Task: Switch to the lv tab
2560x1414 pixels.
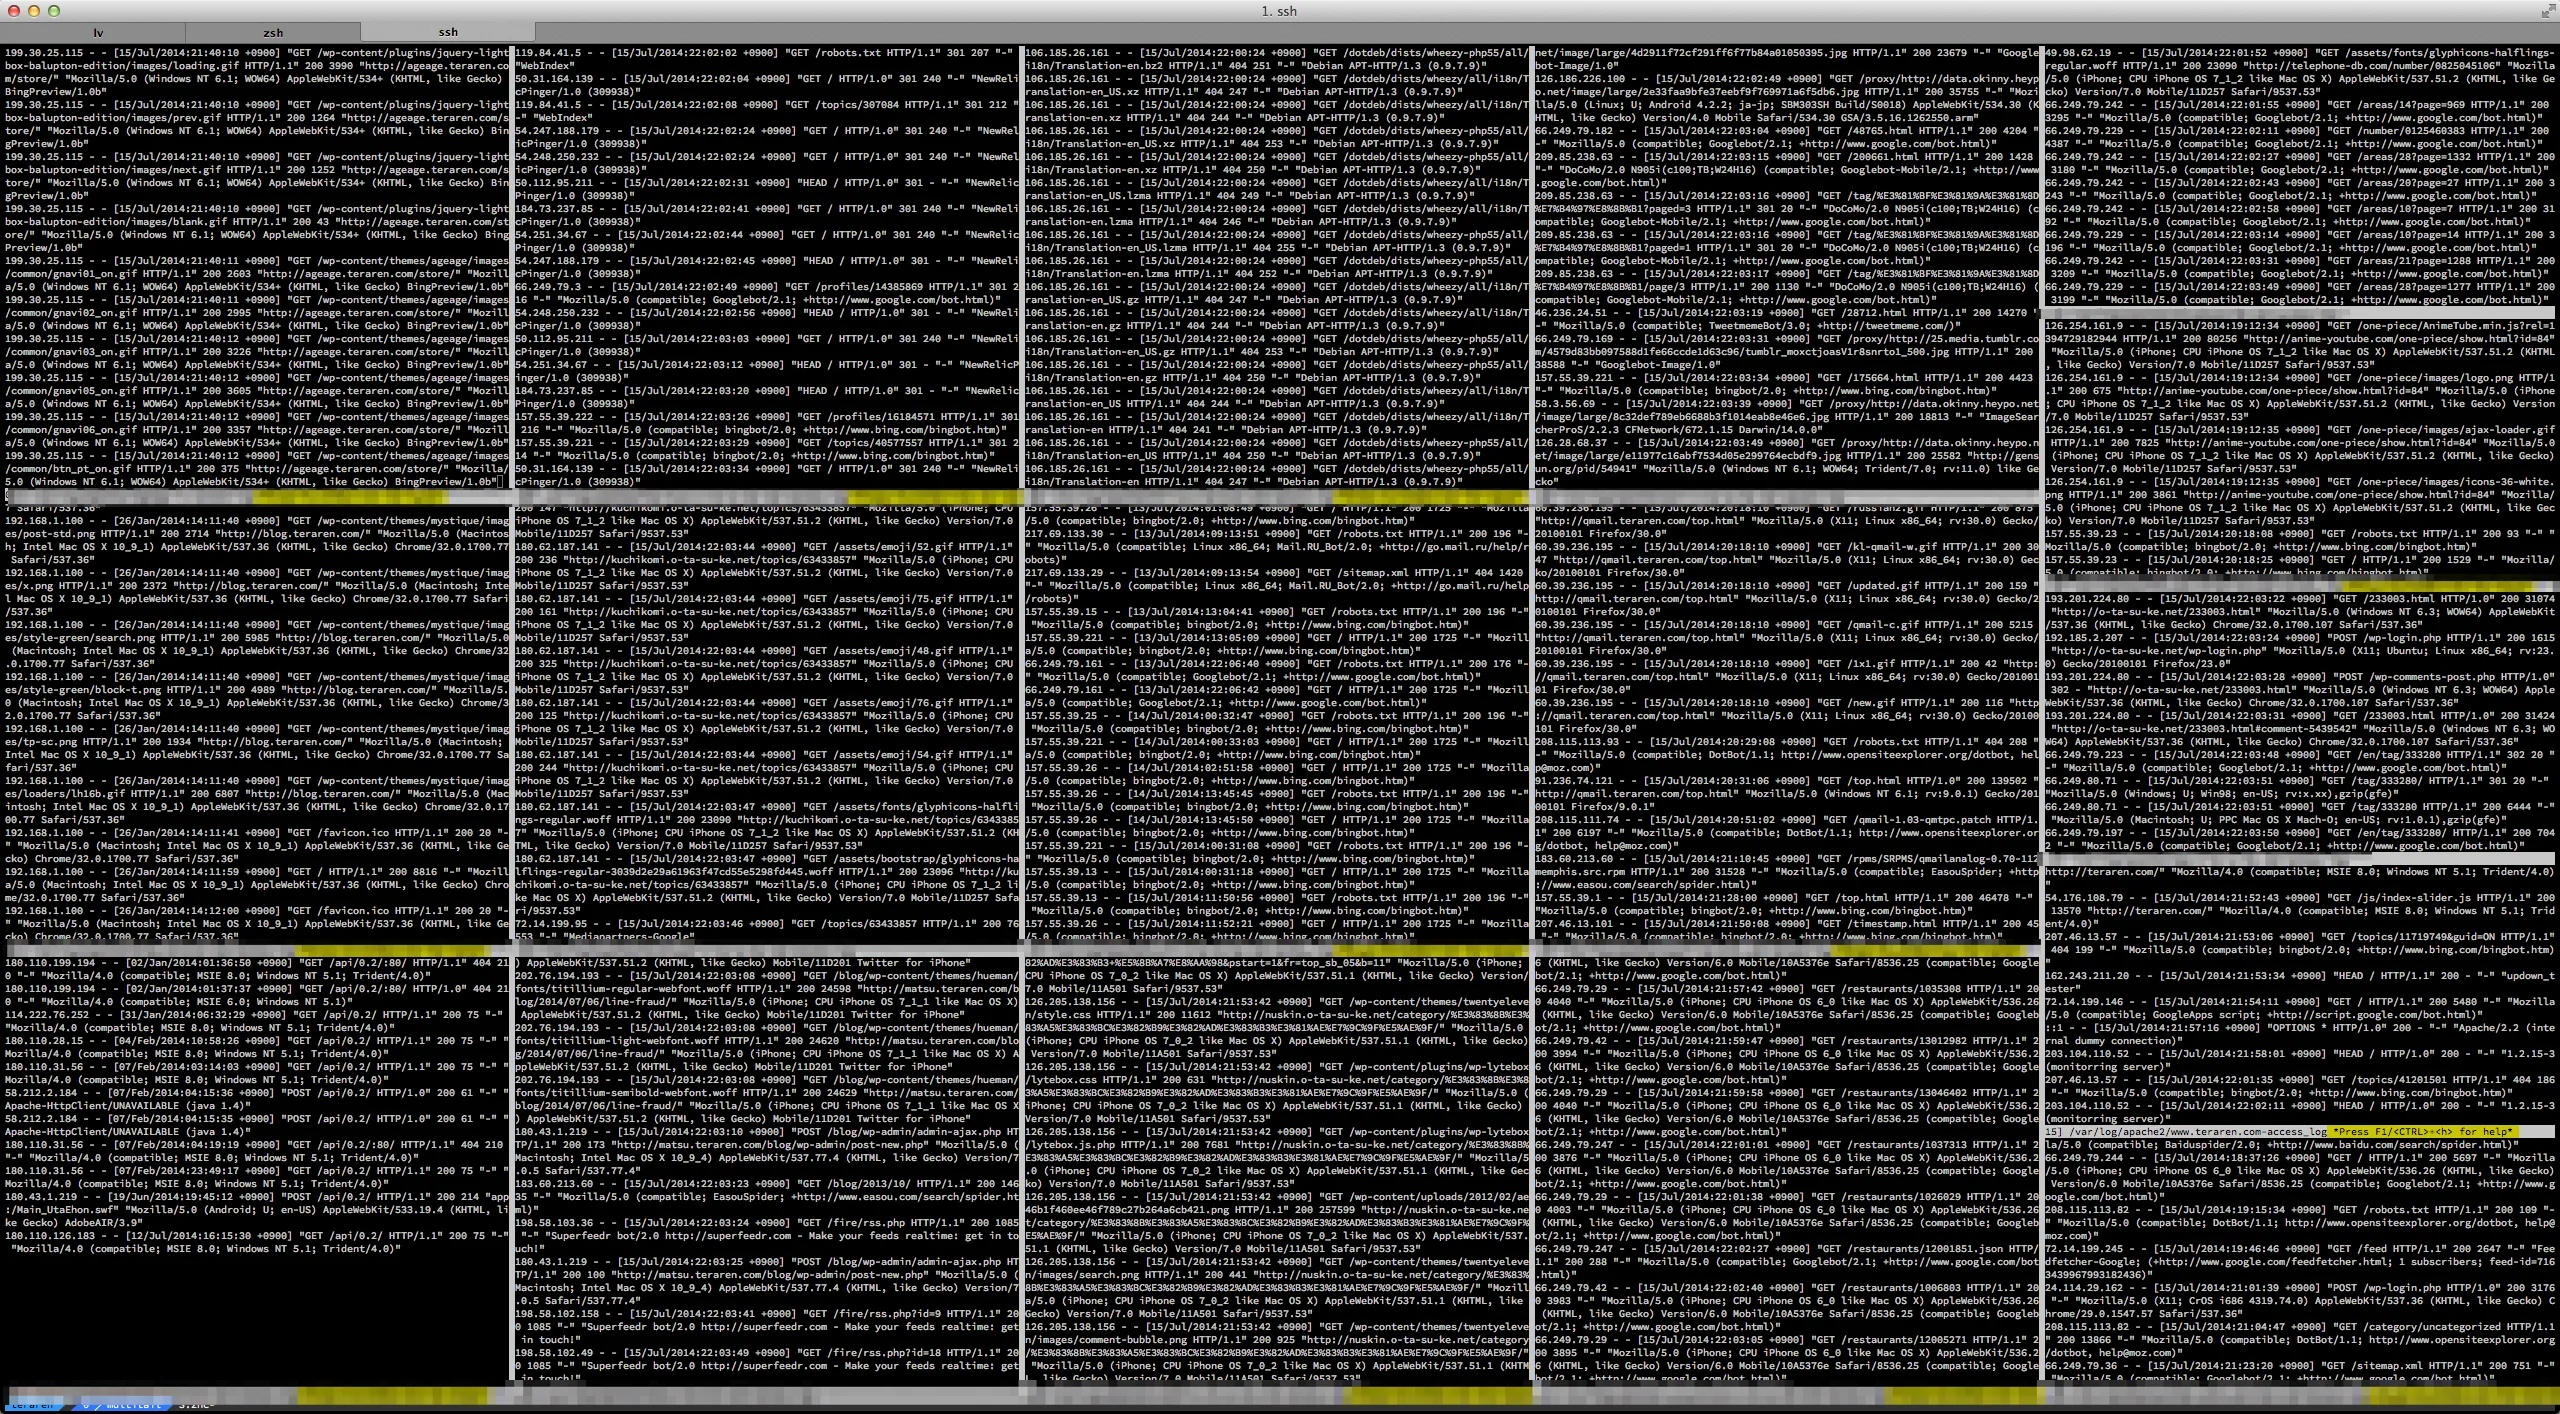Action: point(98,33)
